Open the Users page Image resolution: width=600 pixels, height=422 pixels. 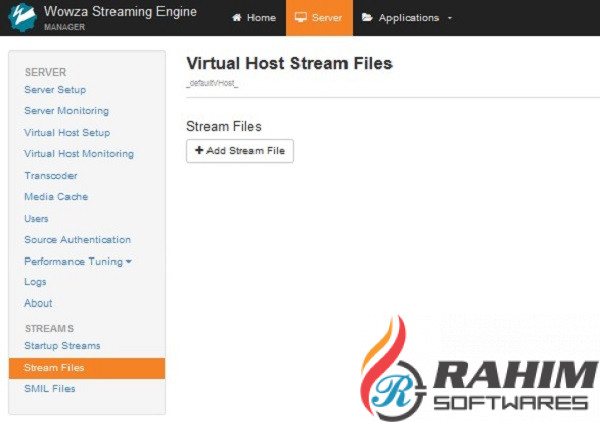36,218
